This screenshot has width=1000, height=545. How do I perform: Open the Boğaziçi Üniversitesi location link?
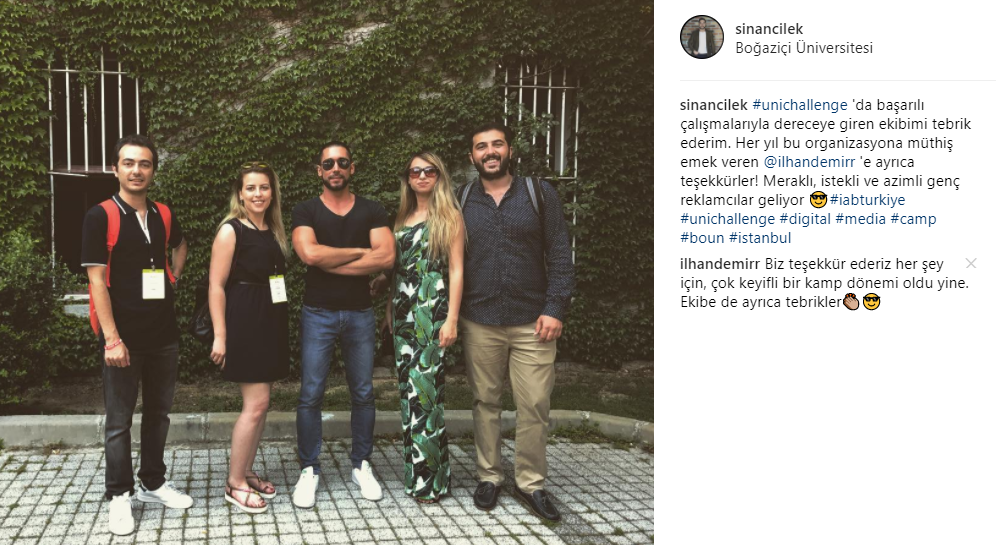pos(804,48)
